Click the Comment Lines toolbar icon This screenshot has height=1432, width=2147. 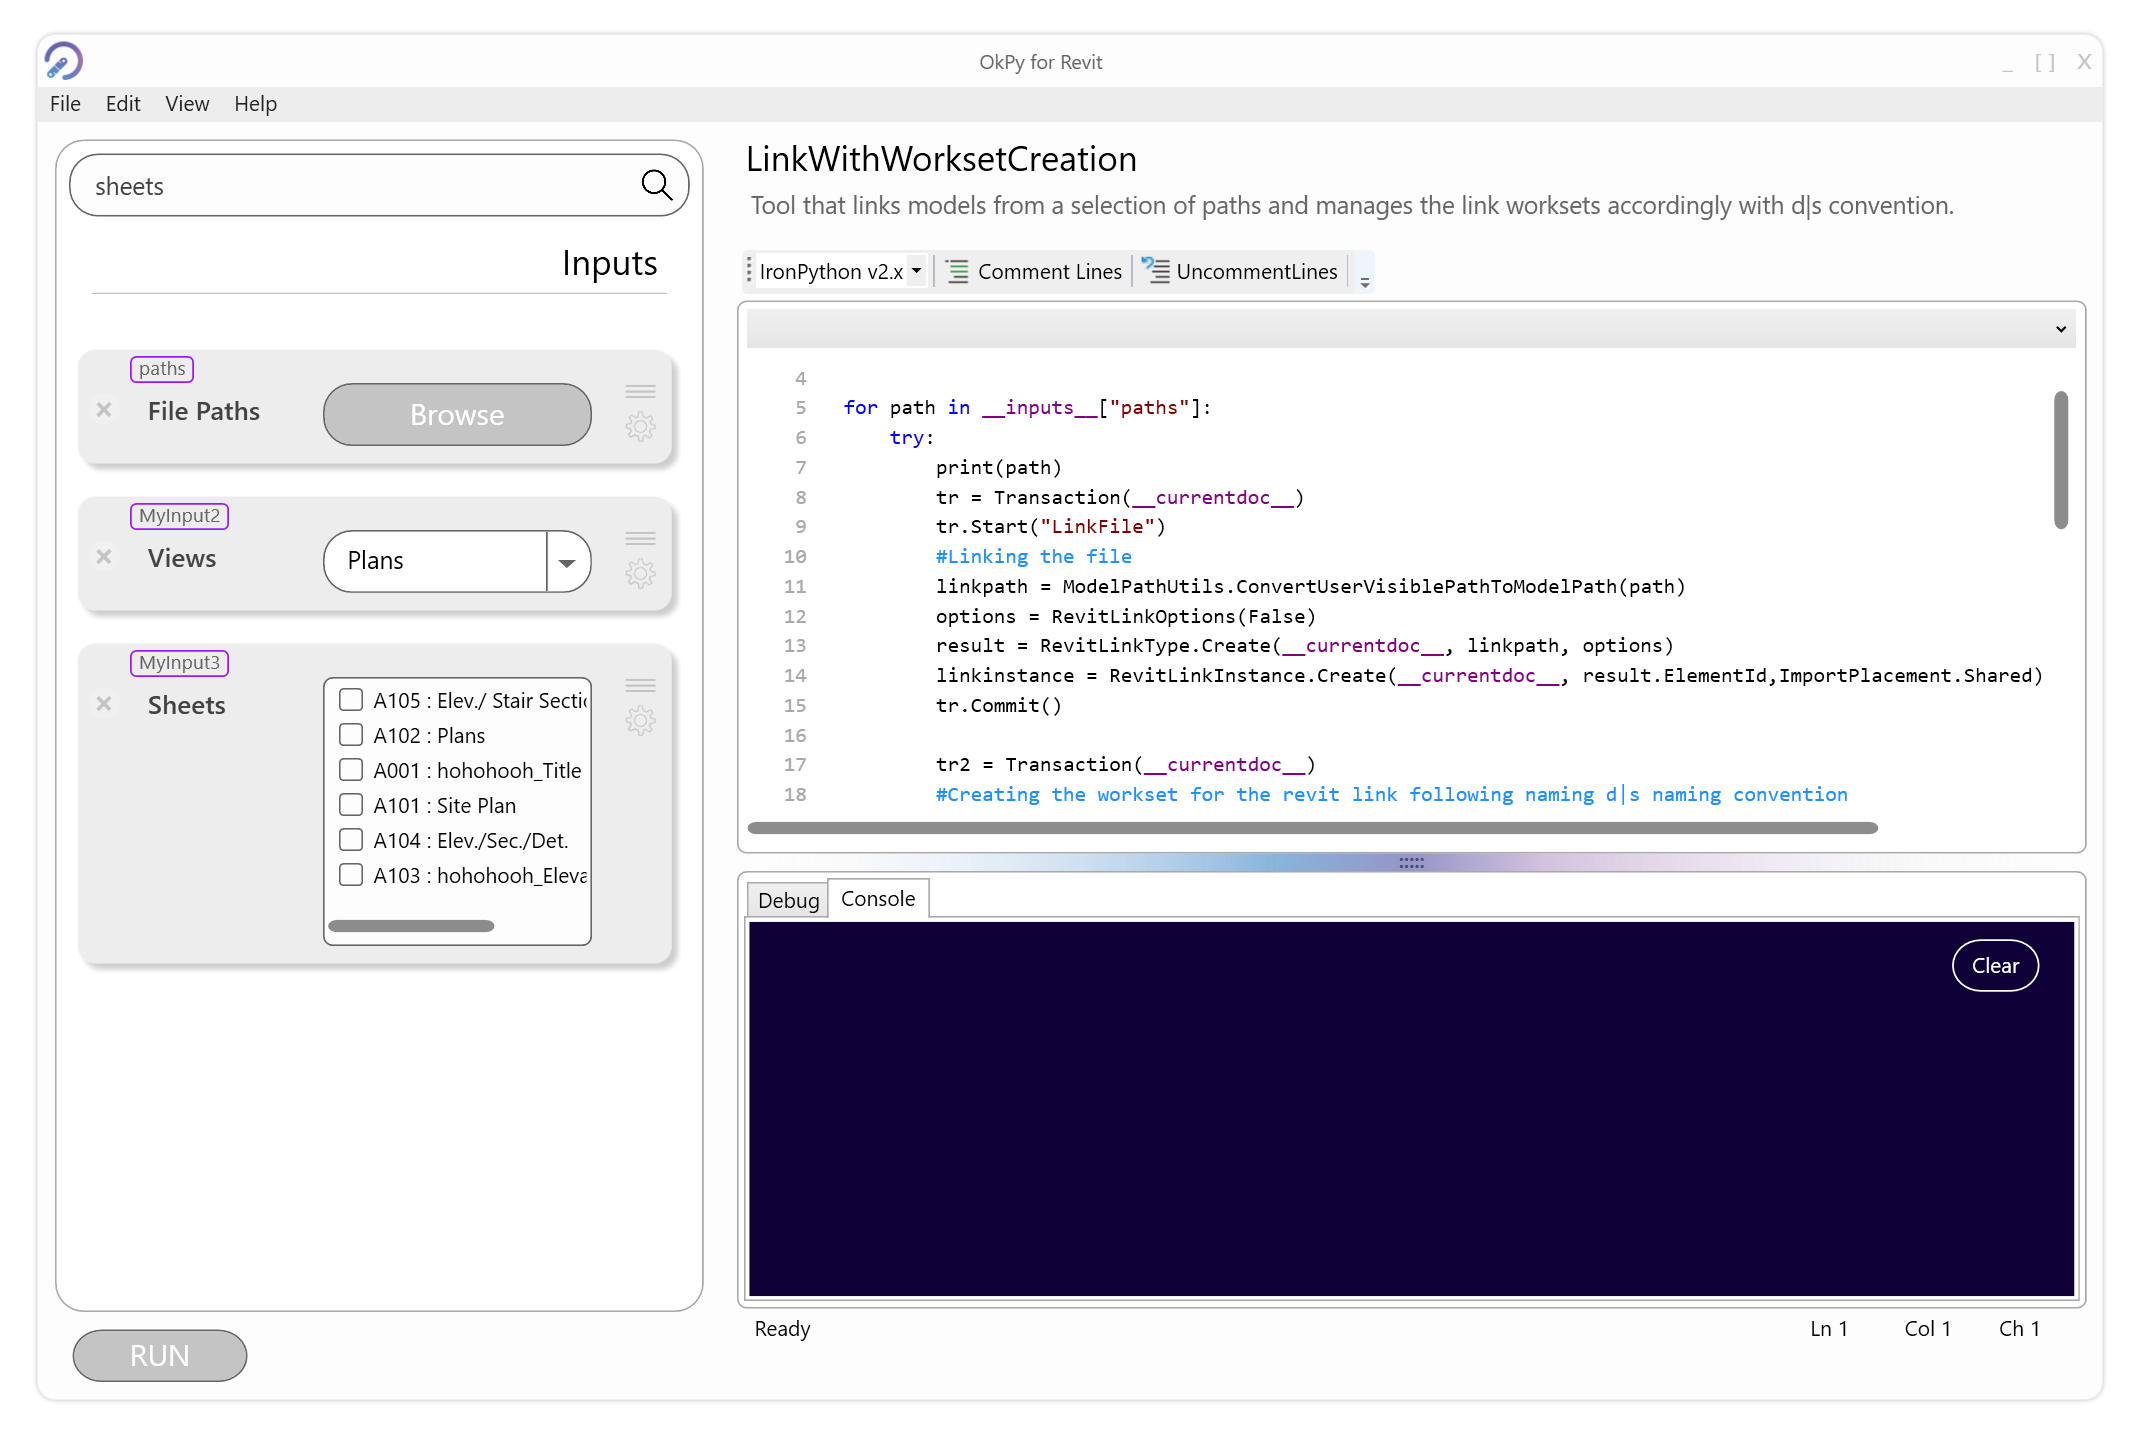pos(956,271)
